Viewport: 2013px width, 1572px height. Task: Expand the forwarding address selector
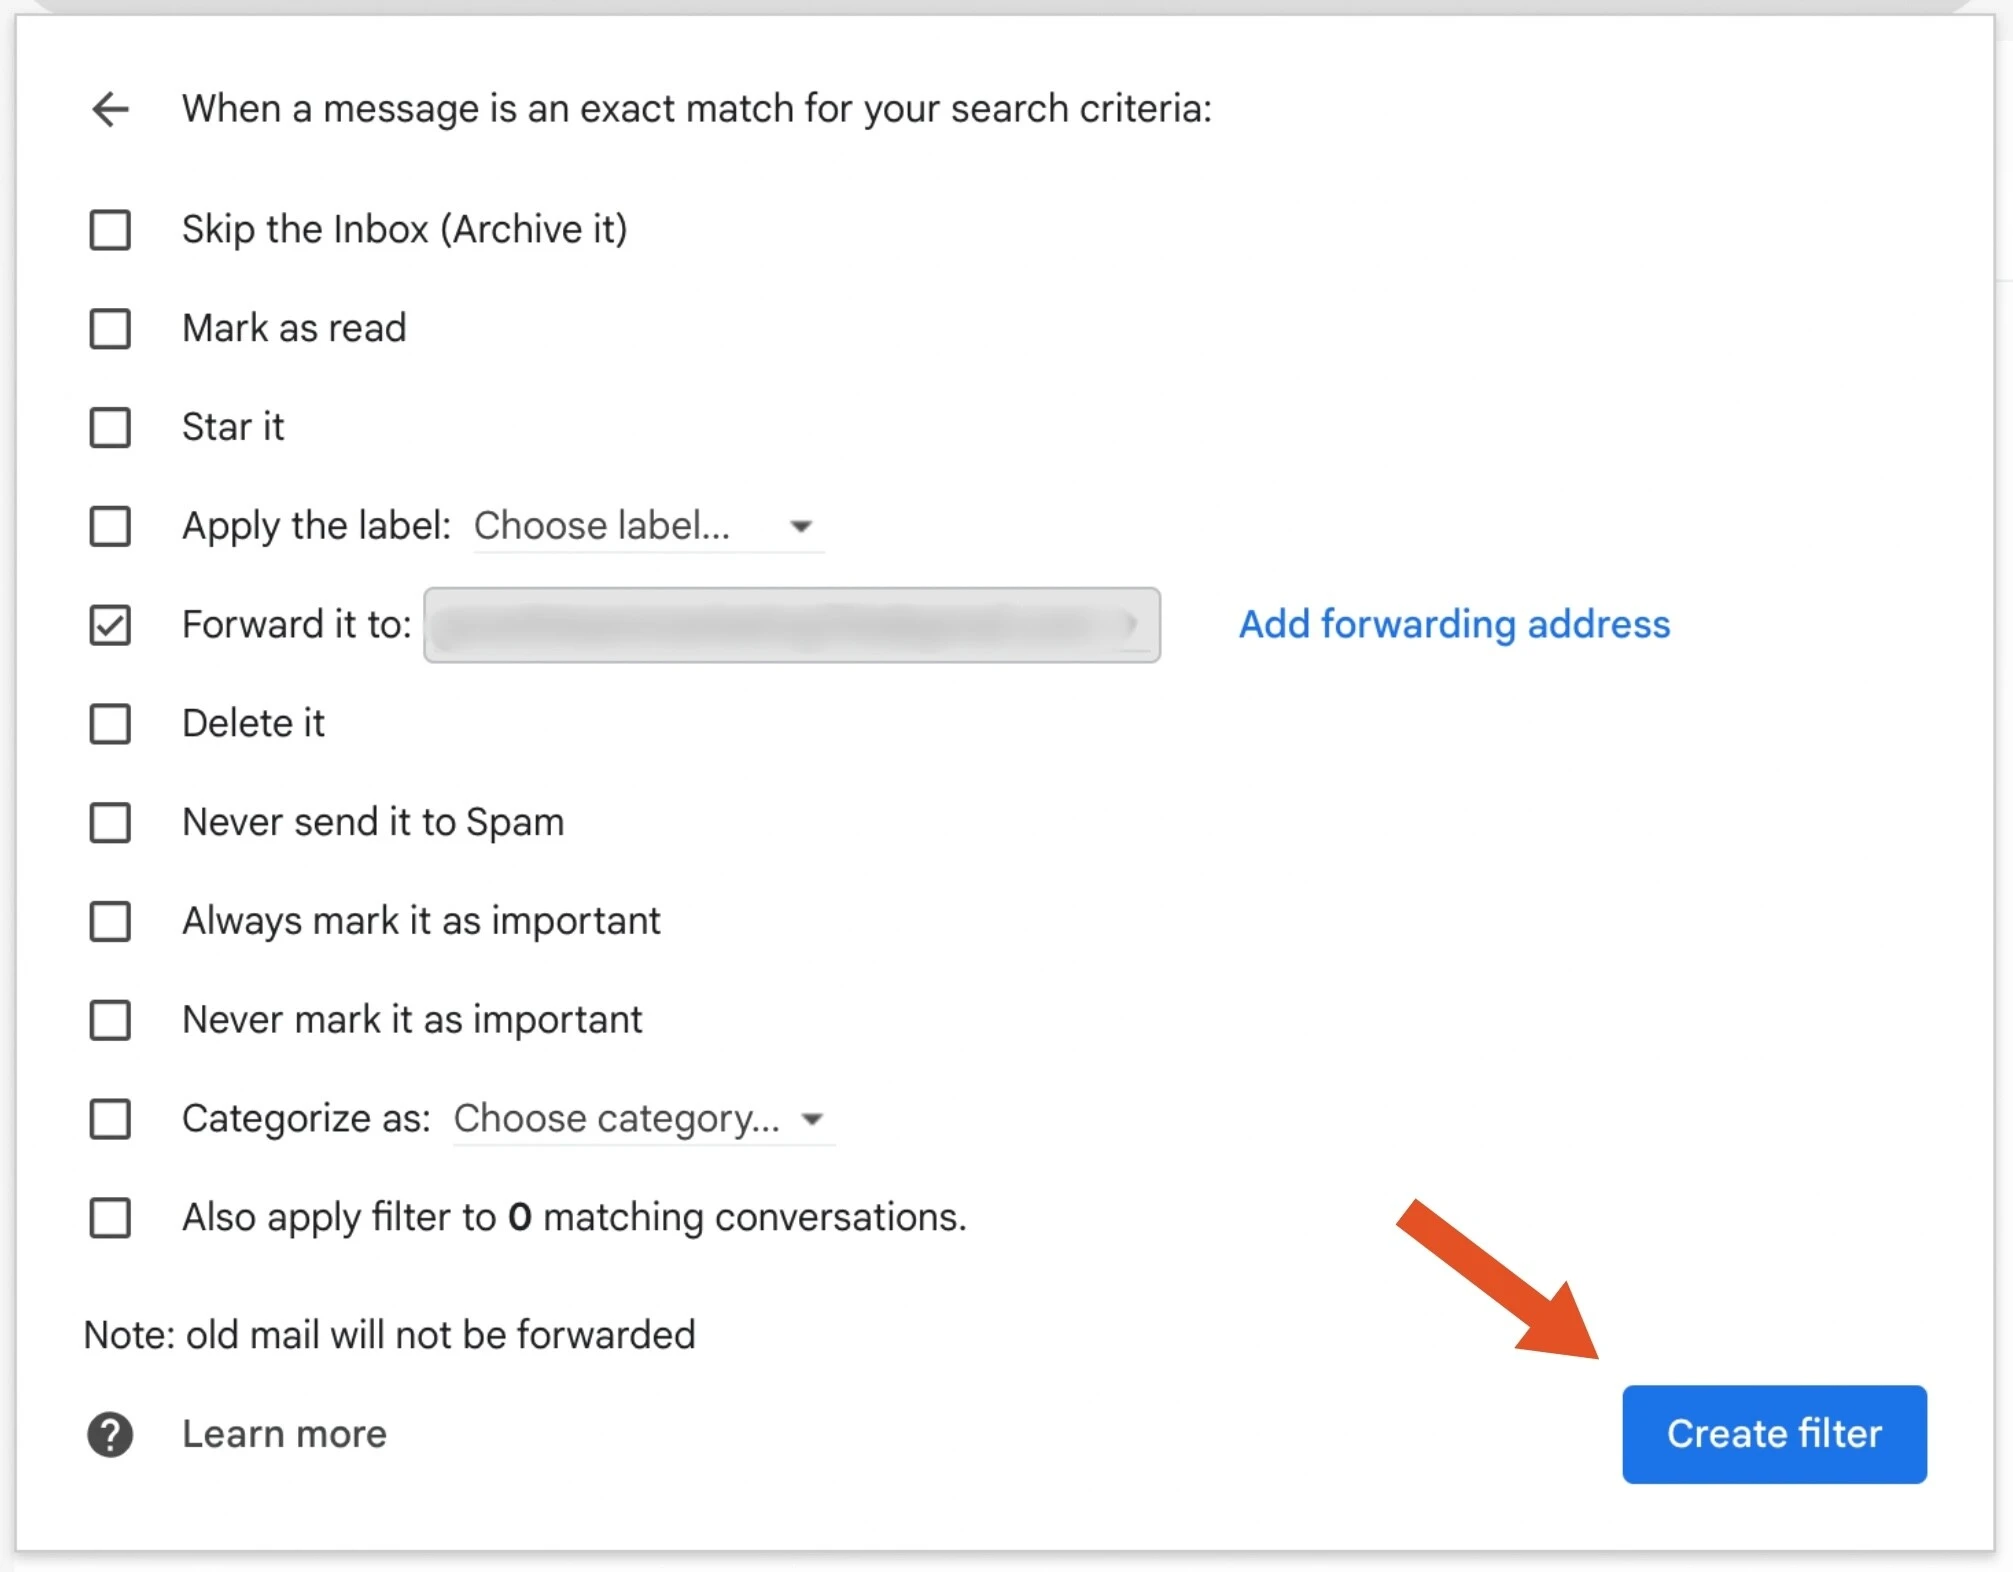[x=1135, y=625]
